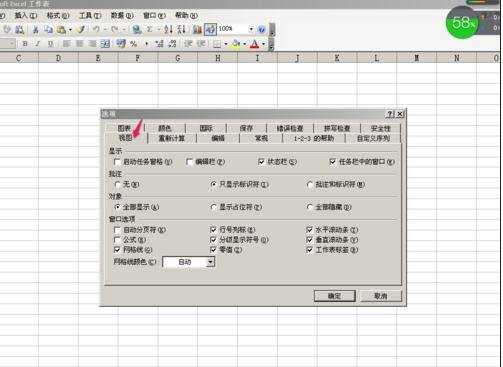Click the Align Left icon
This screenshot has height=367, width=503.
[67, 44]
